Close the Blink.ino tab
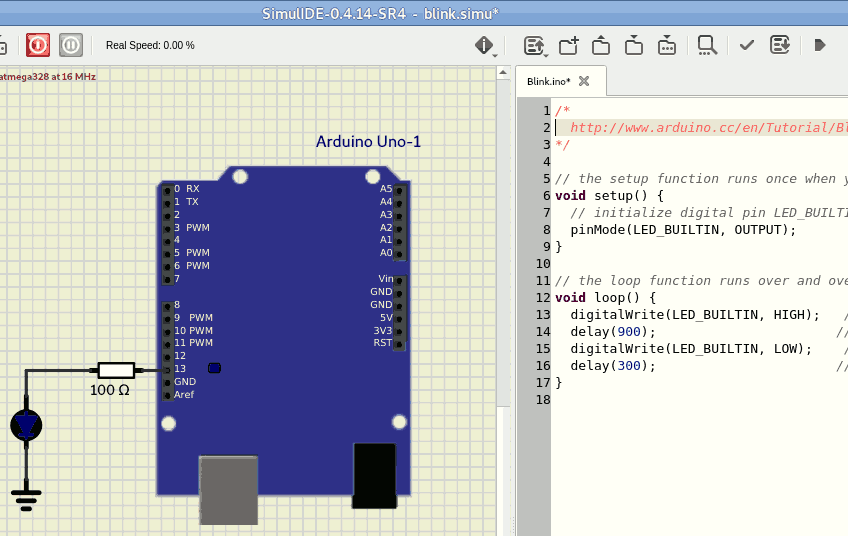 (584, 81)
